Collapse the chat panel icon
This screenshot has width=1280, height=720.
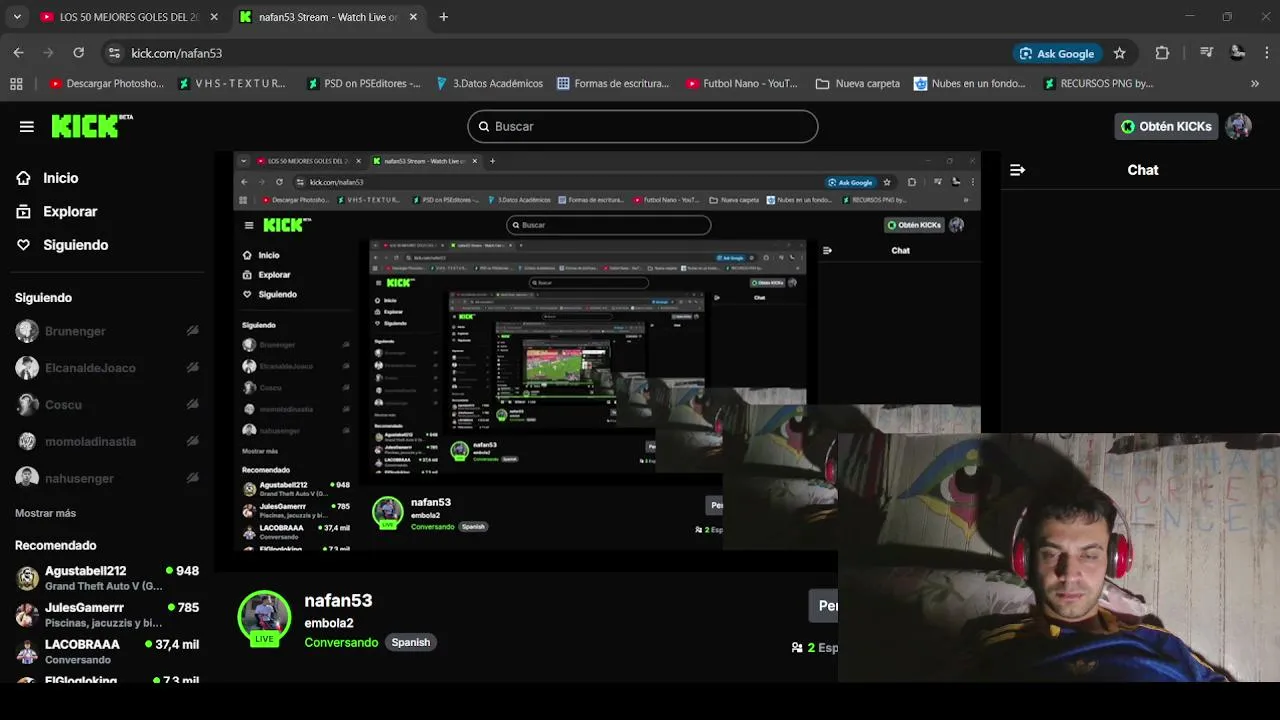[1017, 170]
